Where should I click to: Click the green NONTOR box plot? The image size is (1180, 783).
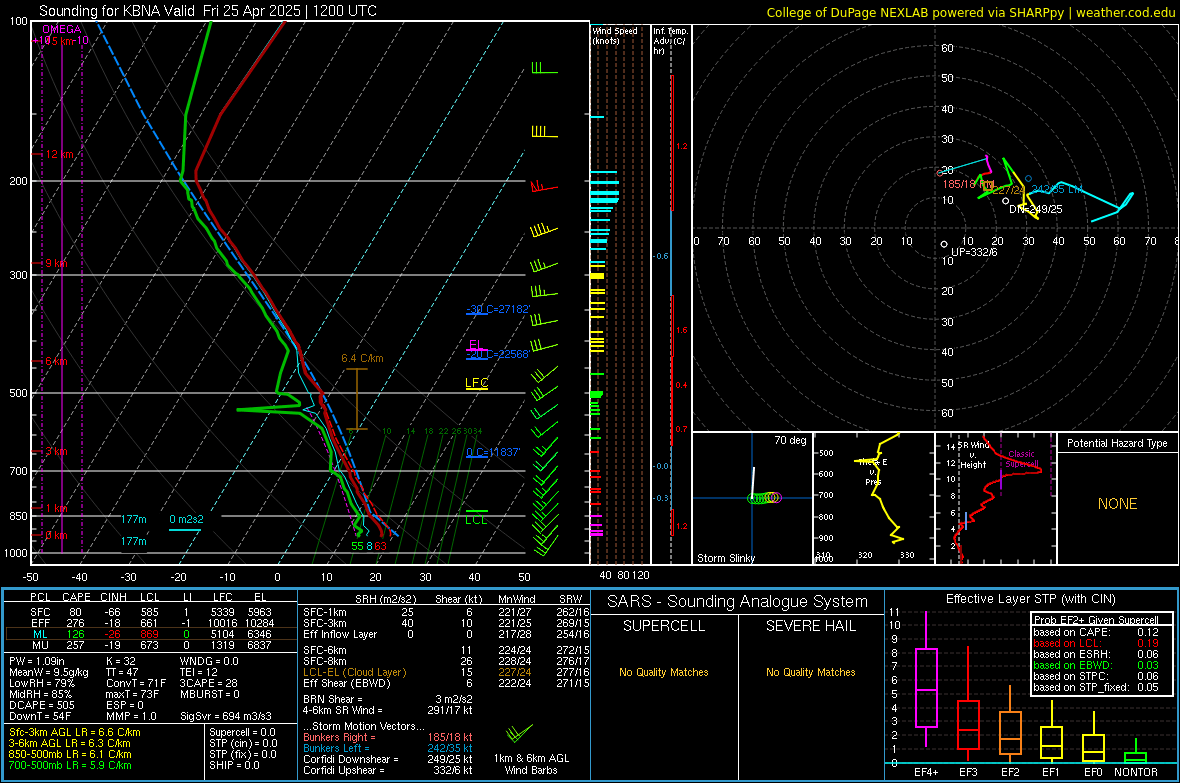click(x=1135, y=753)
